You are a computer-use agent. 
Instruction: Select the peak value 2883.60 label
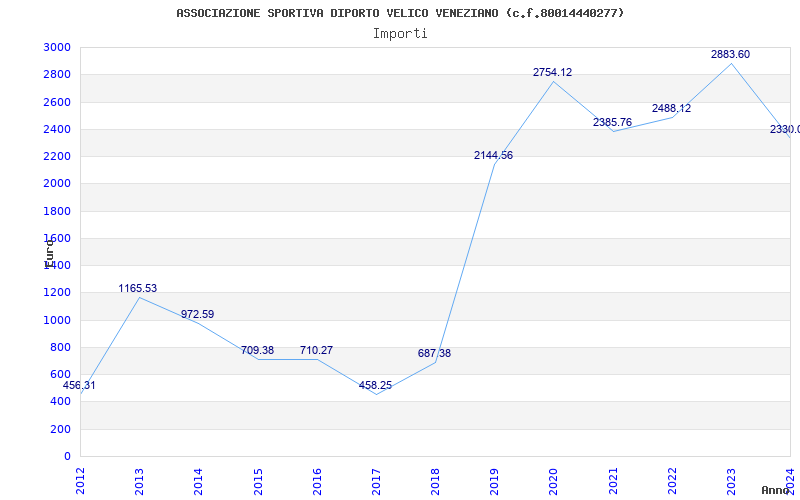click(x=731, y=54)
